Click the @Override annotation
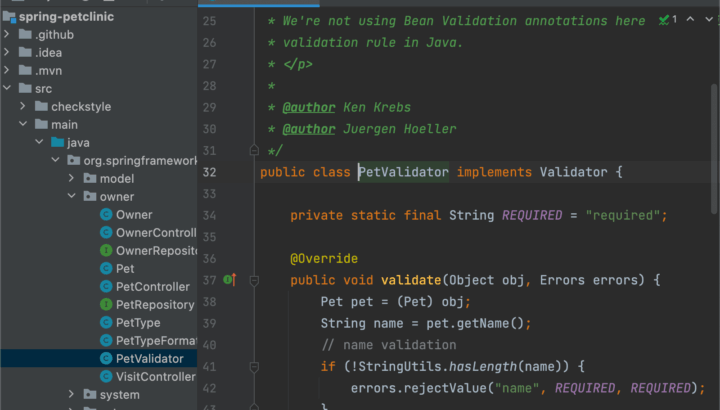 point(324,258)
